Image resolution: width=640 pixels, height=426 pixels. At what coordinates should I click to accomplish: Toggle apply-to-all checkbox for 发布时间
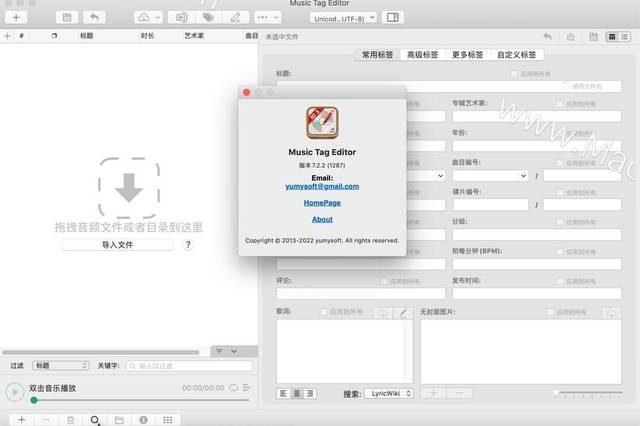pyautogui.click(x=560, y=281)
